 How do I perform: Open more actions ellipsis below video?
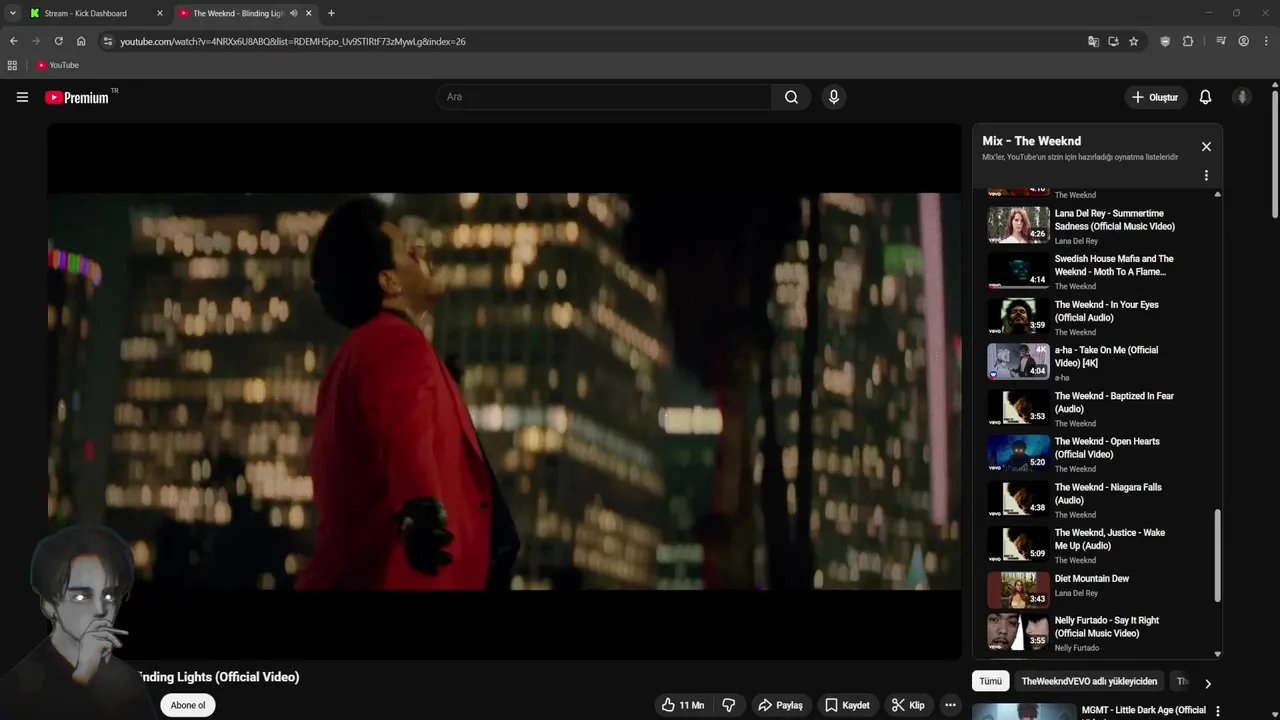950,705
